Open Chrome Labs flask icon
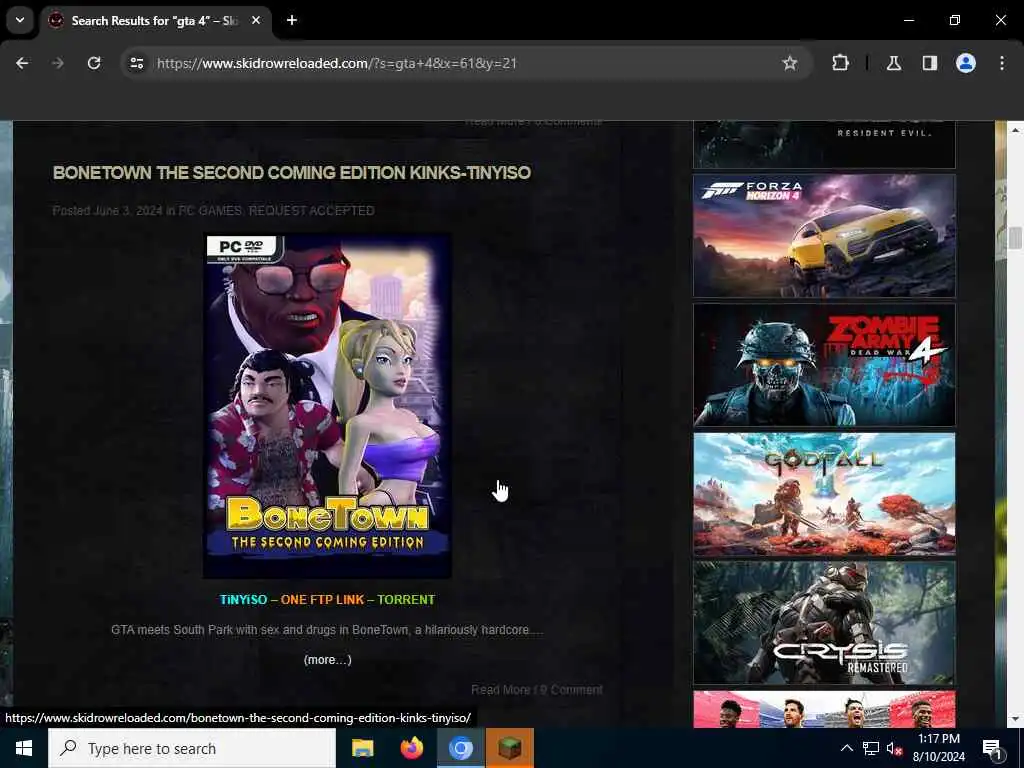The image size is (1024, 768). [894, 63]
